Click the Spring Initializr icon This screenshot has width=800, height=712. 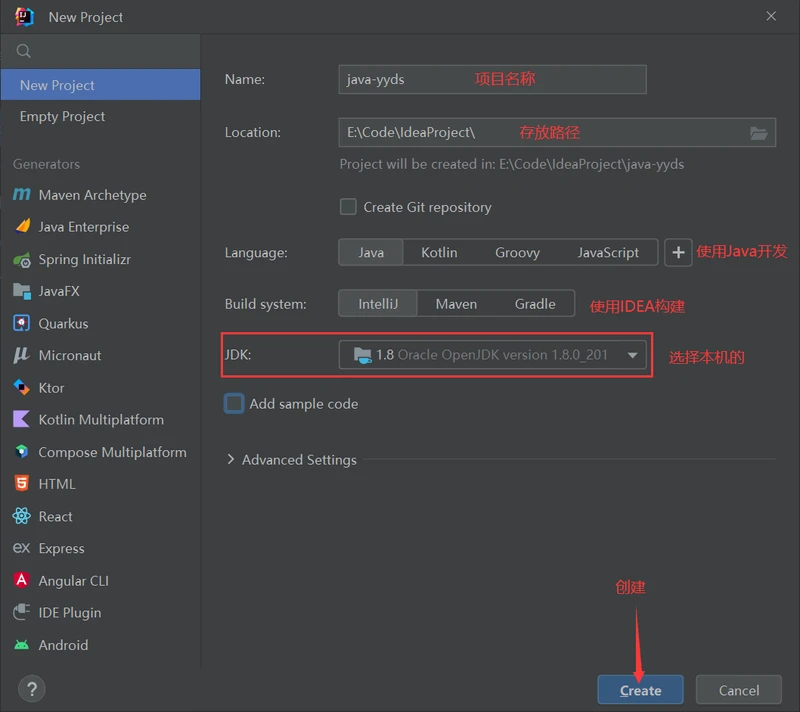point(21,259)
